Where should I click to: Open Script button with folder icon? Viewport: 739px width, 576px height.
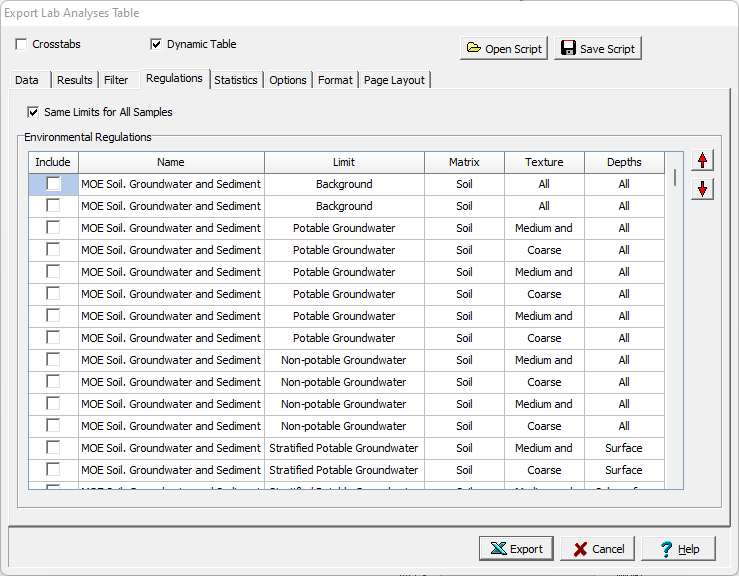pos(504,49)
